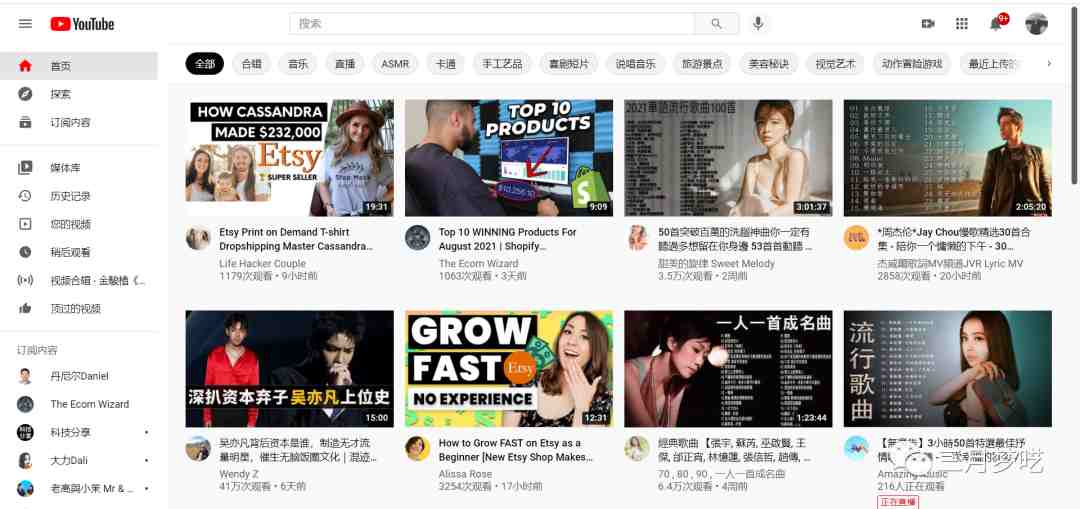The height and width of the screenshot is (509, 1080).
Task: Select the 卡通 filter chip
Action: (446, 64)
